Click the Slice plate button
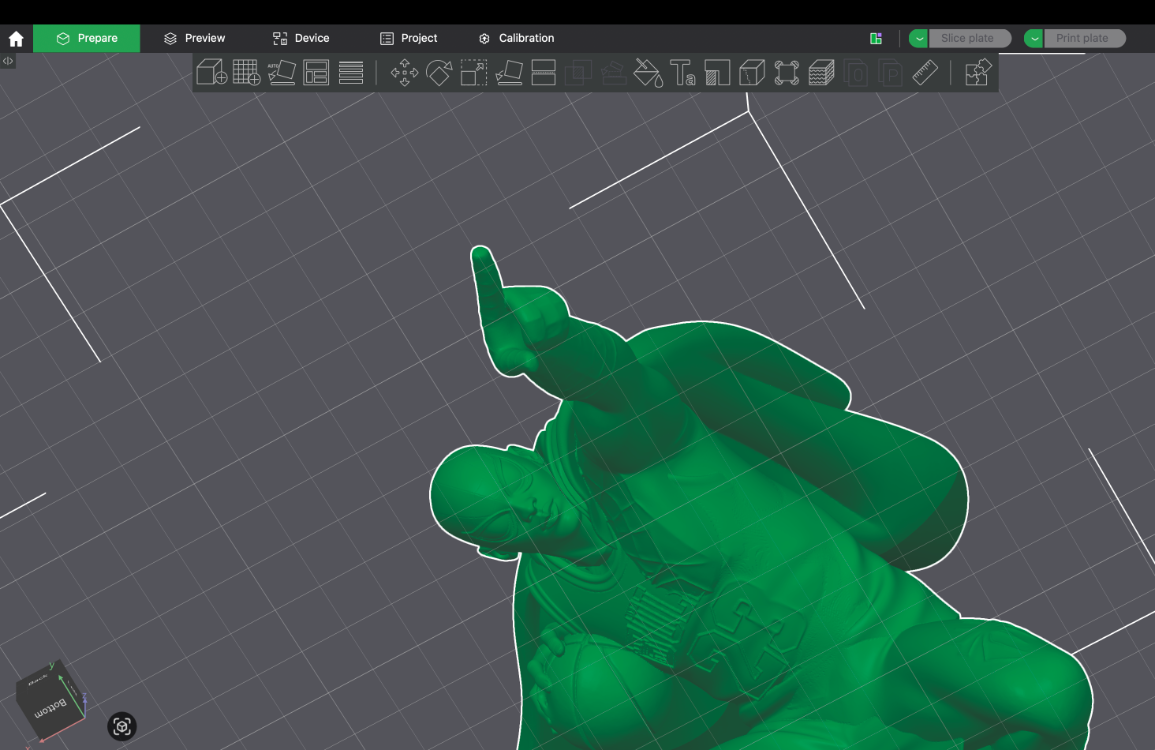The height and width of the screenshot is (750, 1155). 969,38
